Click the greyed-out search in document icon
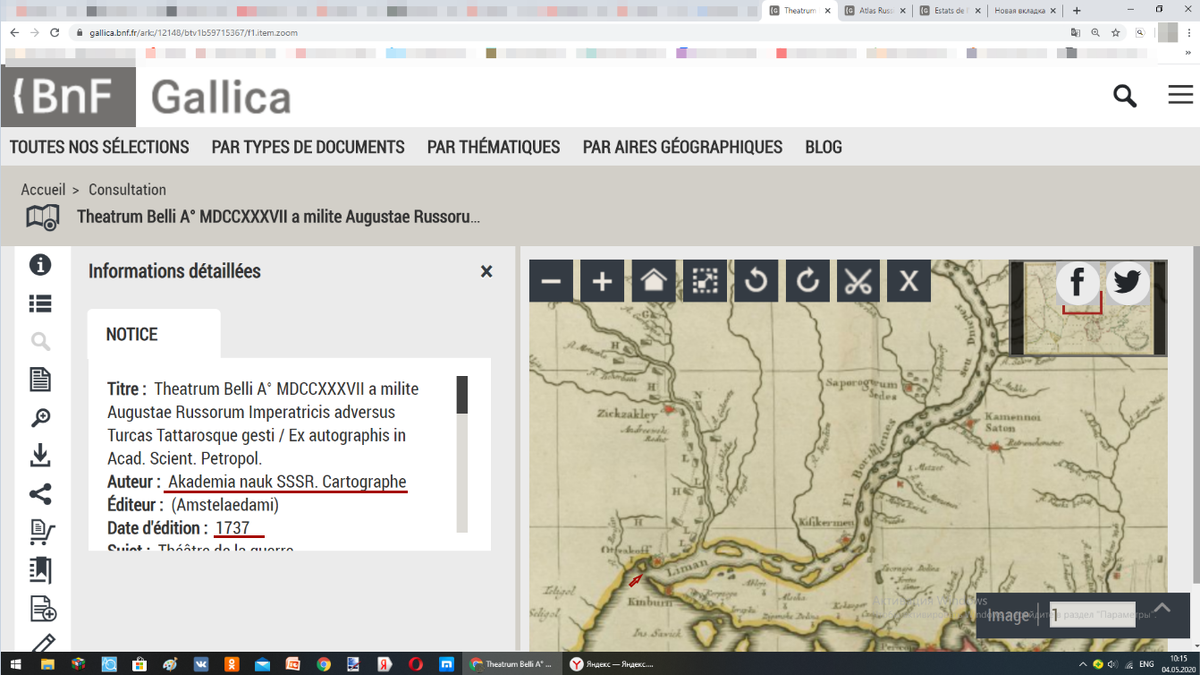The height and width of the screenshot is (675, 1200). pos(40,342)
